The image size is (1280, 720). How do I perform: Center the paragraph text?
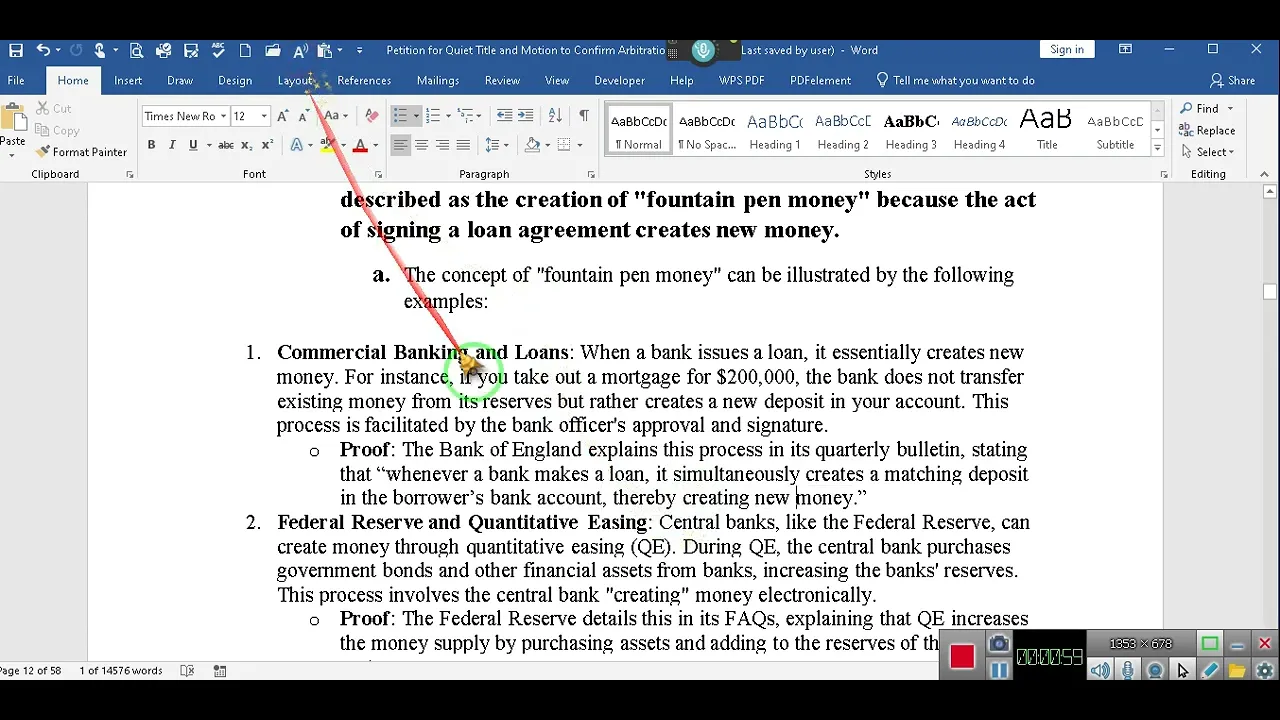click(421, 145)
